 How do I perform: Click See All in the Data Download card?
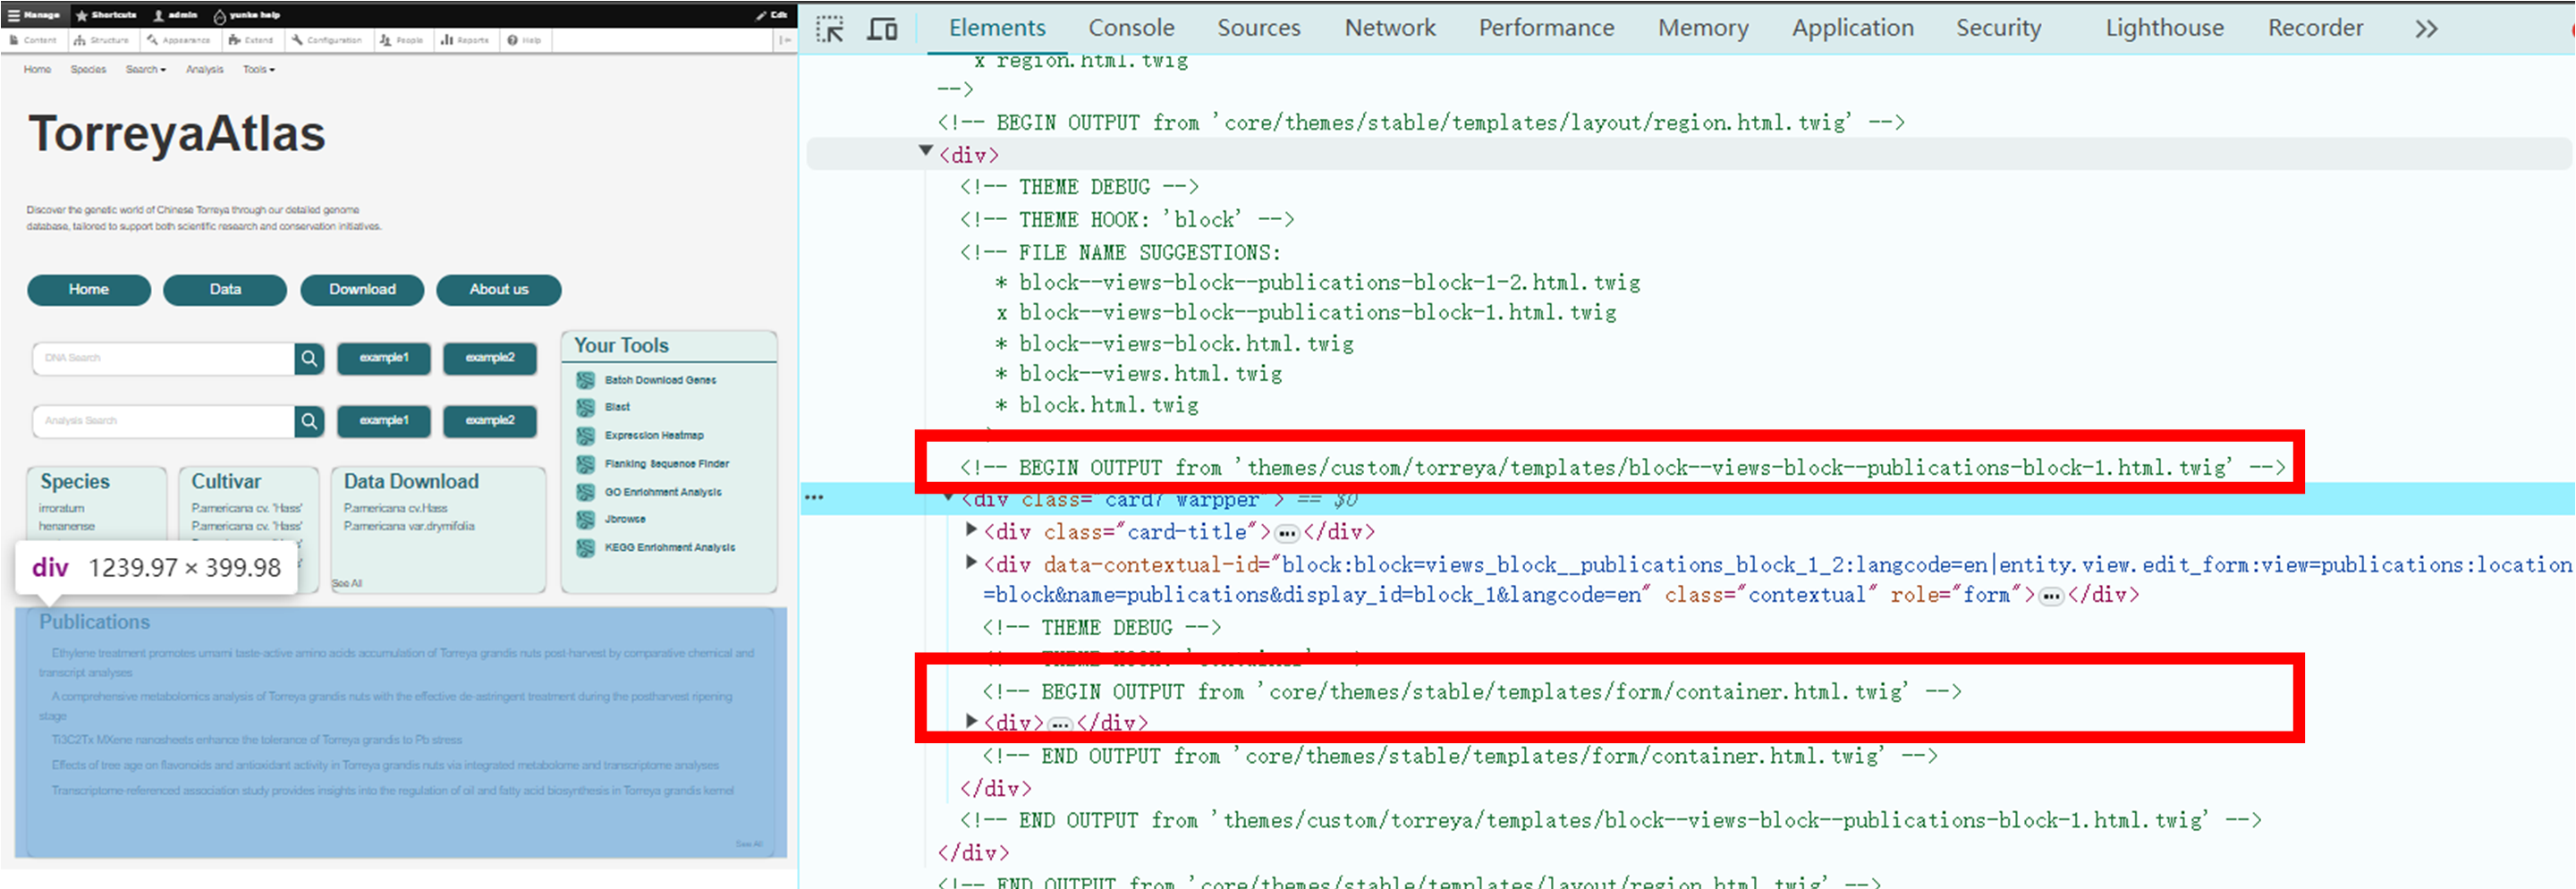[x=347, y=583]
